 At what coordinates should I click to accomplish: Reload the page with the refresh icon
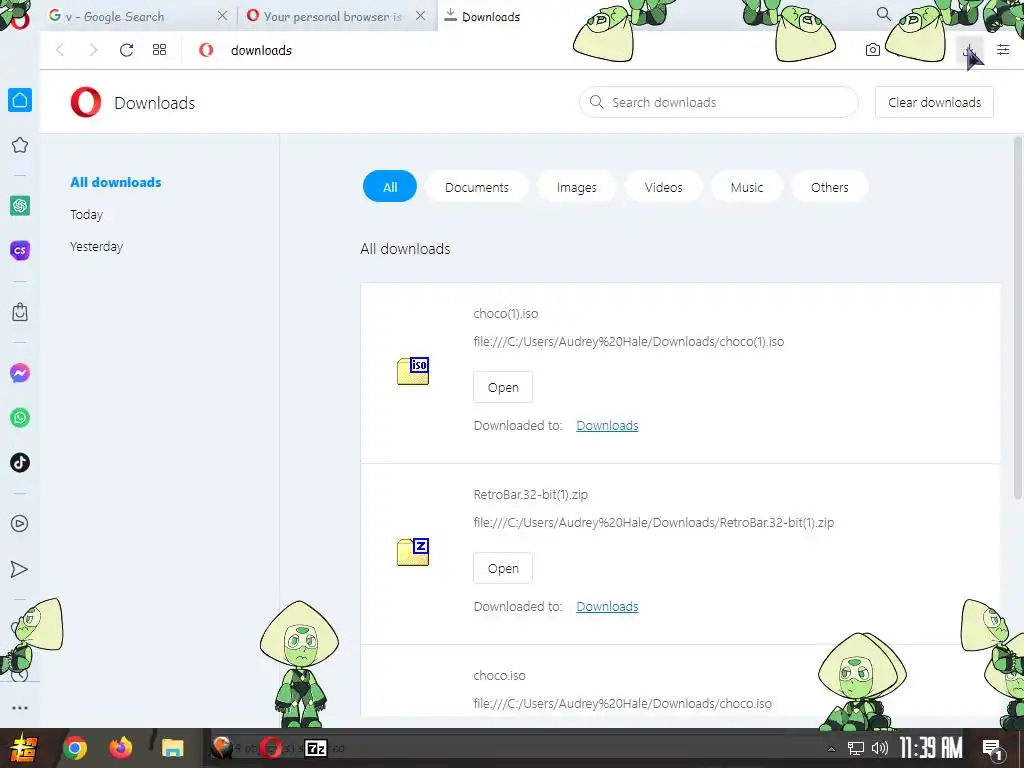click(126, 50)
